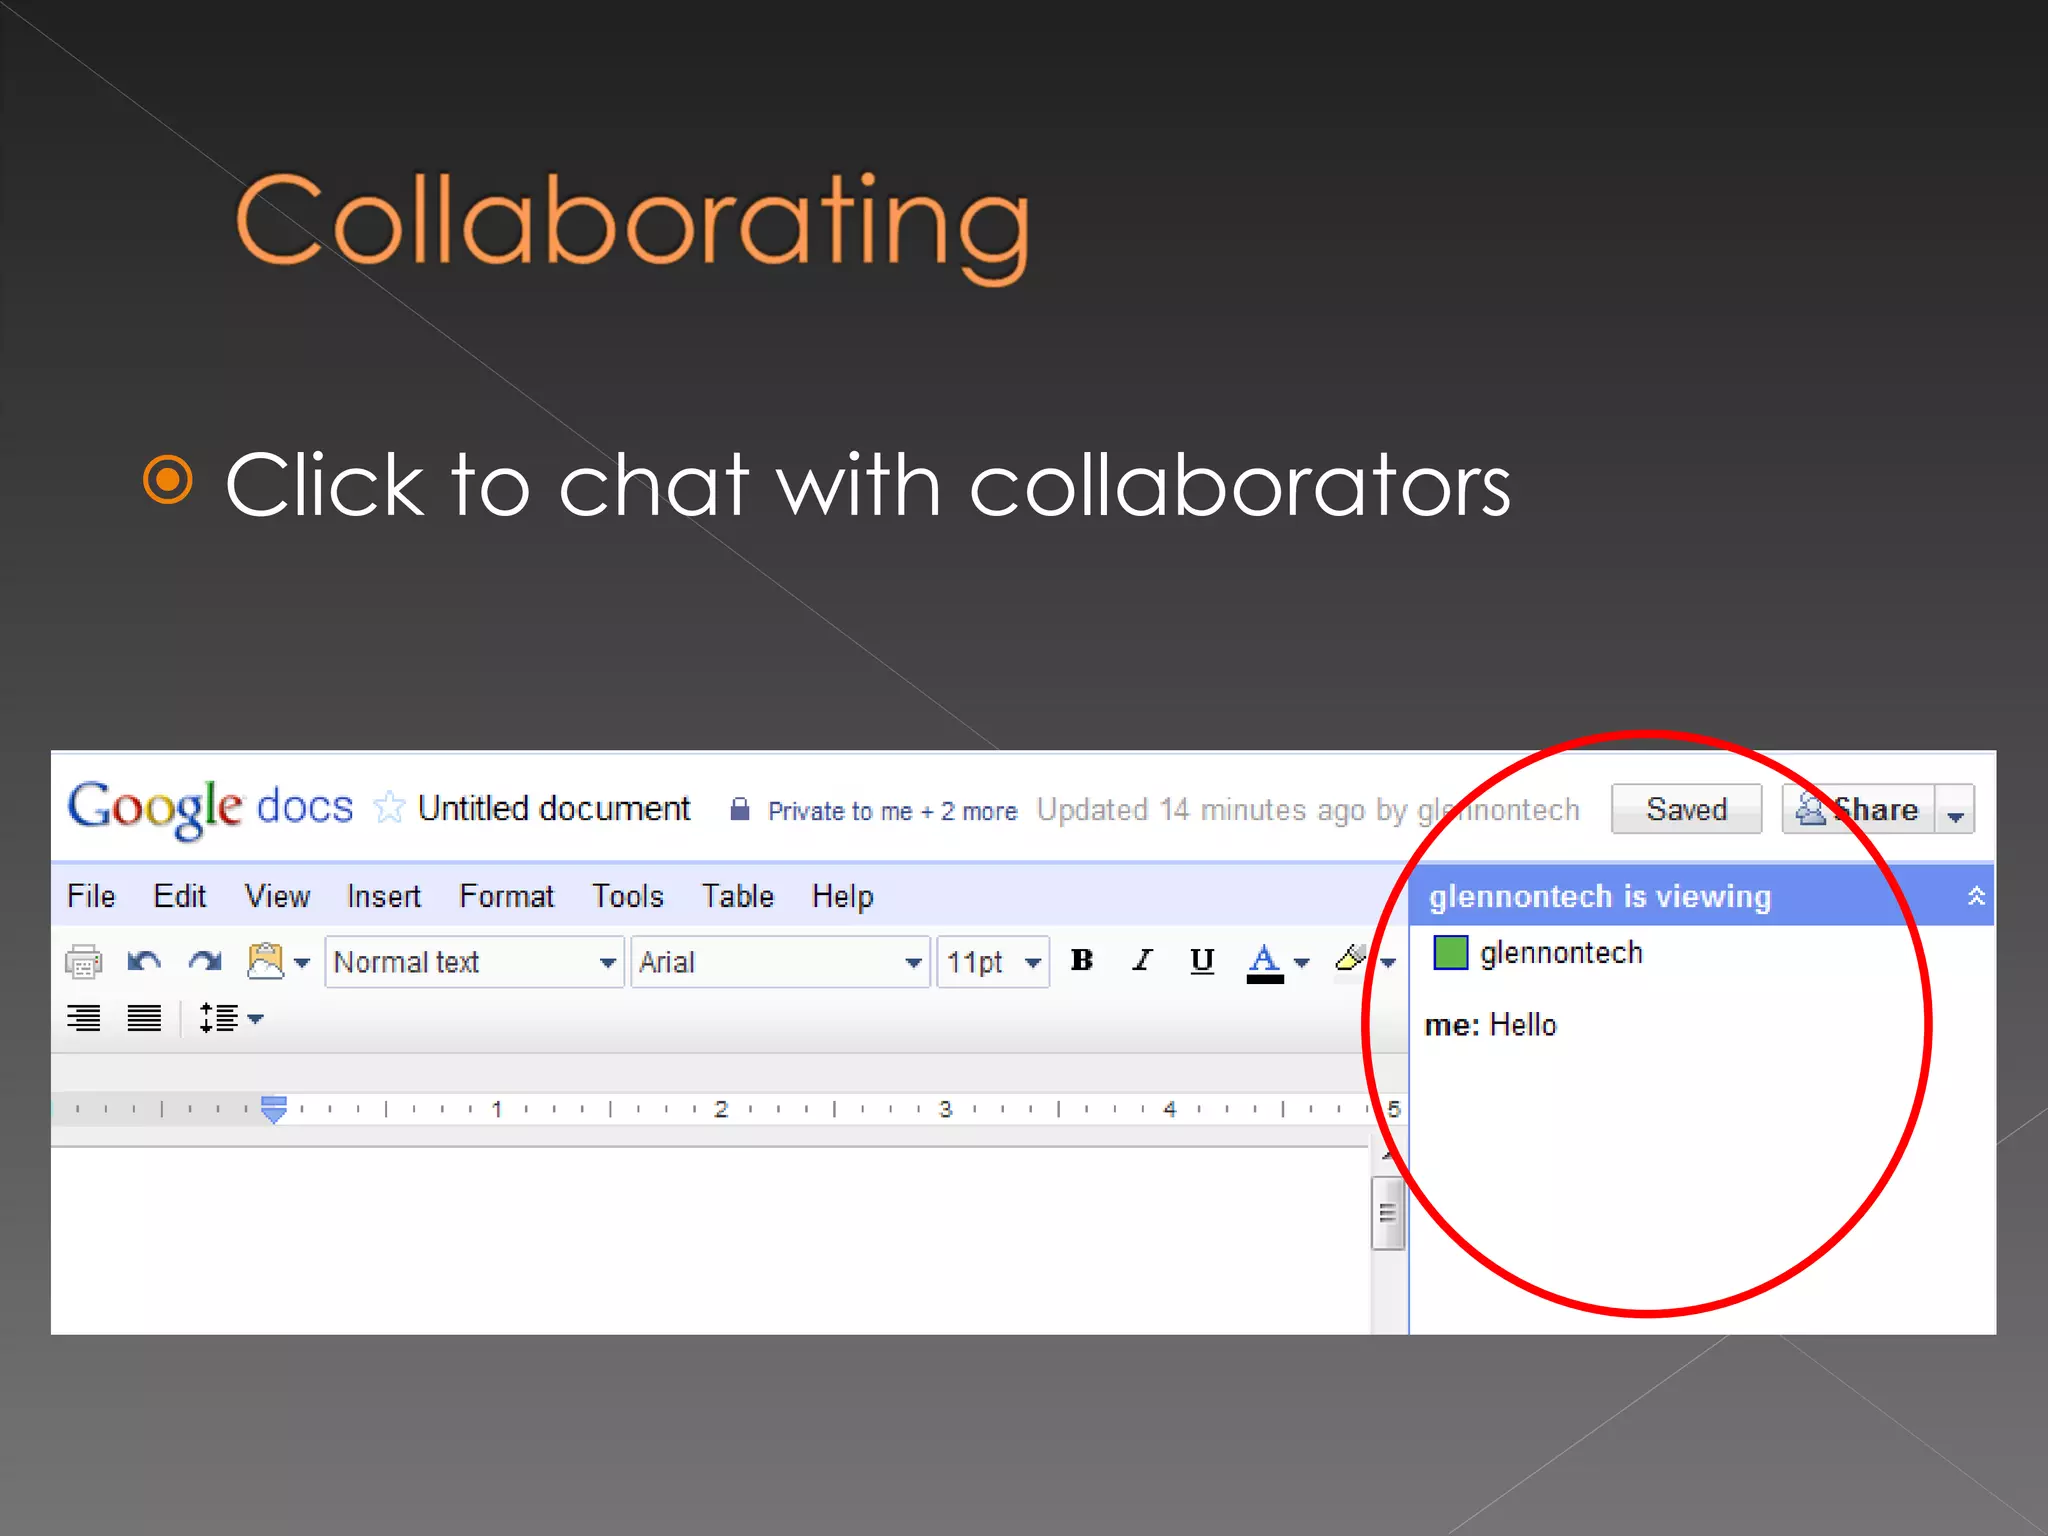Toggle Italic formatting

(x=1142, y=961)
